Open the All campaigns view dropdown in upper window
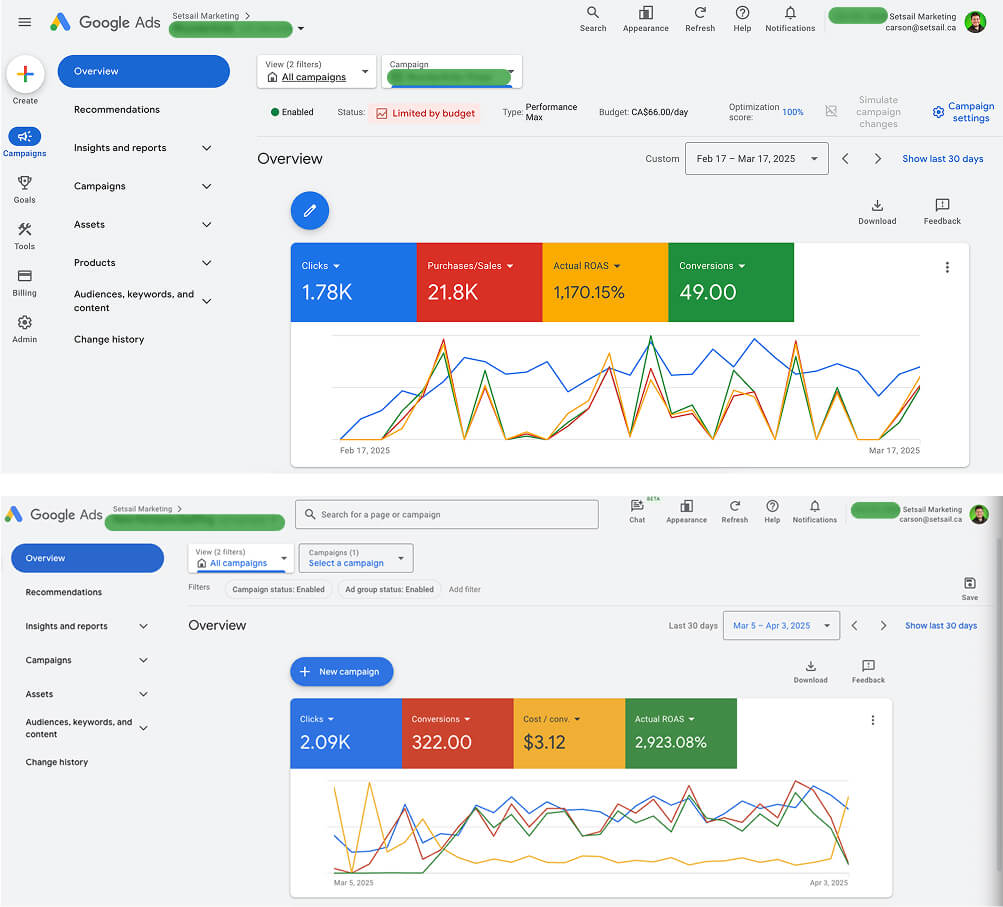1003x907 pixels. point(317,71)
